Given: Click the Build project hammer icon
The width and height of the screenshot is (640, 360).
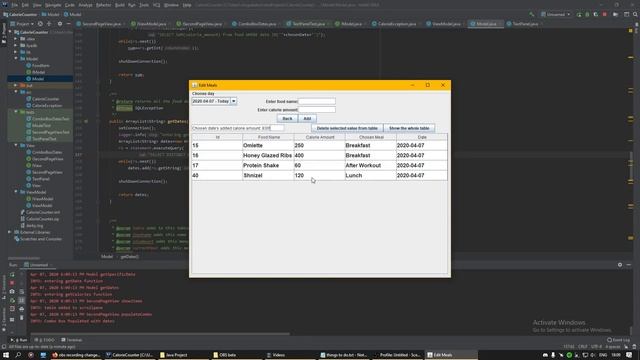Looking at the screenshot, I should click(532, 14).
